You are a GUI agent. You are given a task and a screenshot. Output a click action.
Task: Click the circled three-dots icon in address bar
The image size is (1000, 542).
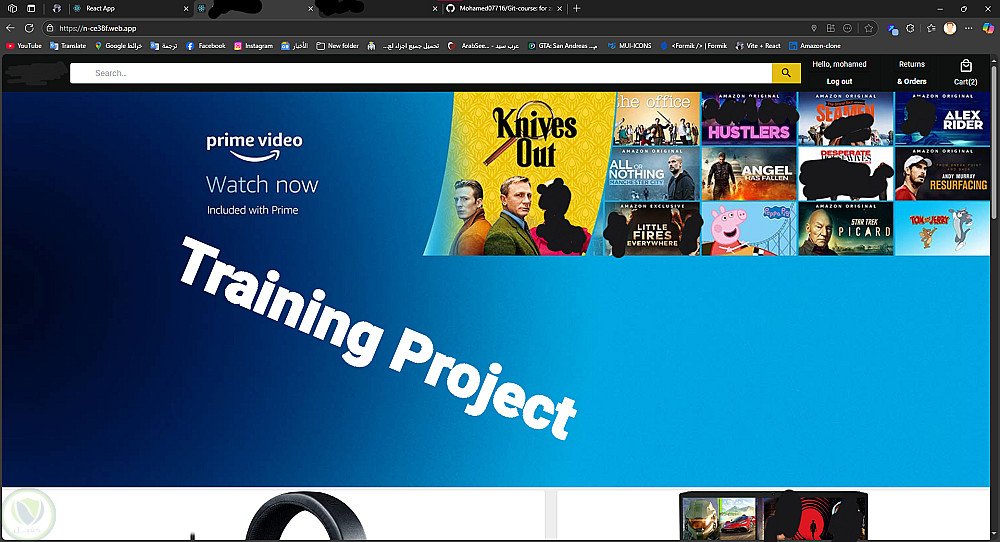[848, 28]
